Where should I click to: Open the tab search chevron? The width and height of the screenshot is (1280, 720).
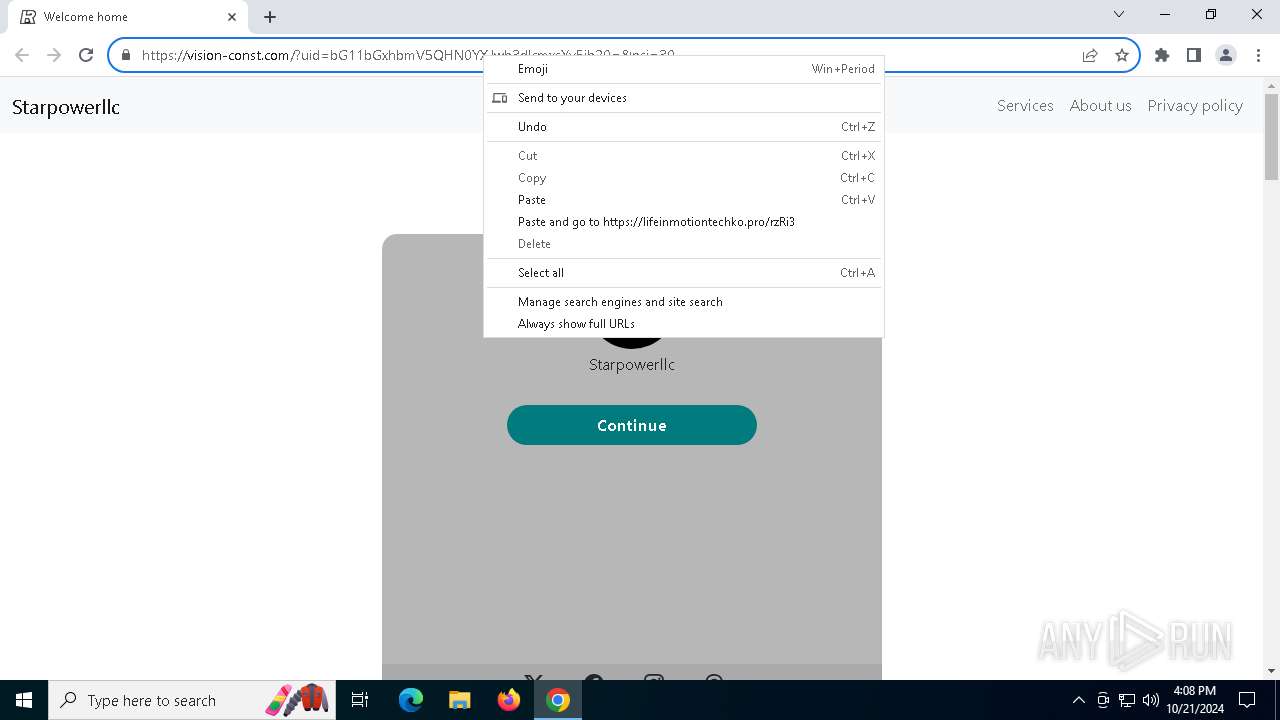(1119, 14)
